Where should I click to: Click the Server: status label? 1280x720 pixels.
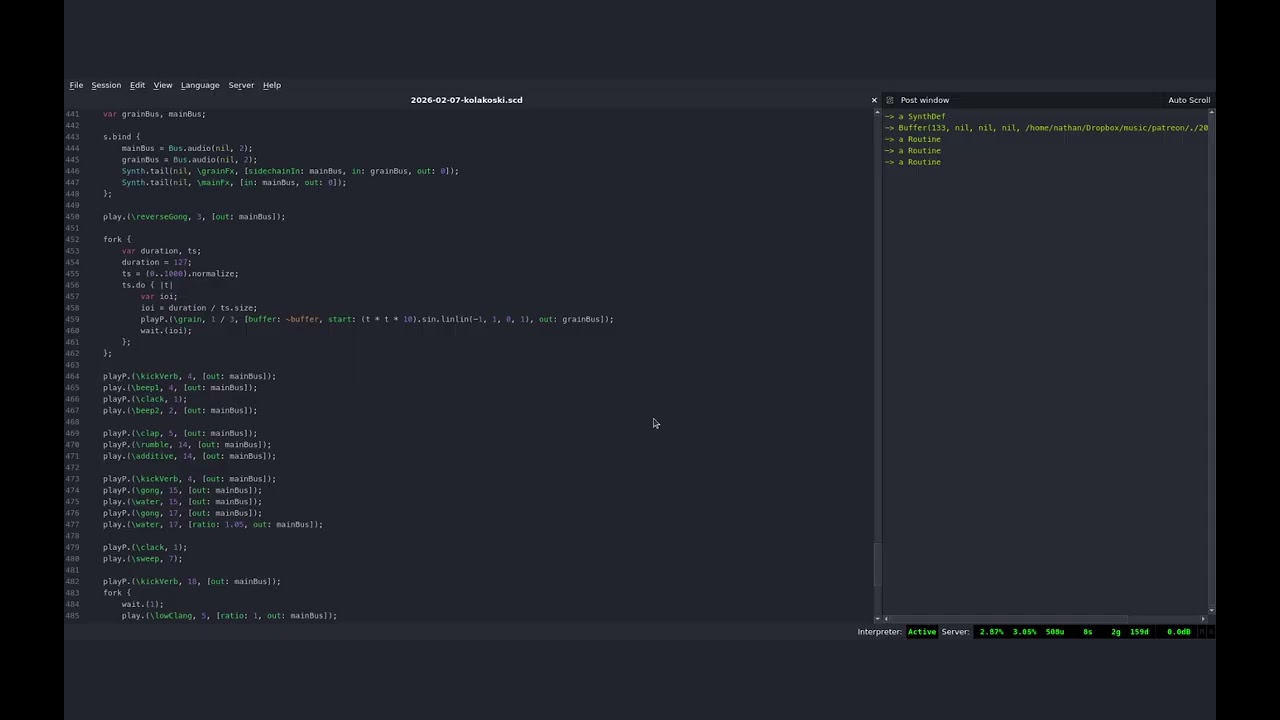pyautogui.click(x=955, y=632)
